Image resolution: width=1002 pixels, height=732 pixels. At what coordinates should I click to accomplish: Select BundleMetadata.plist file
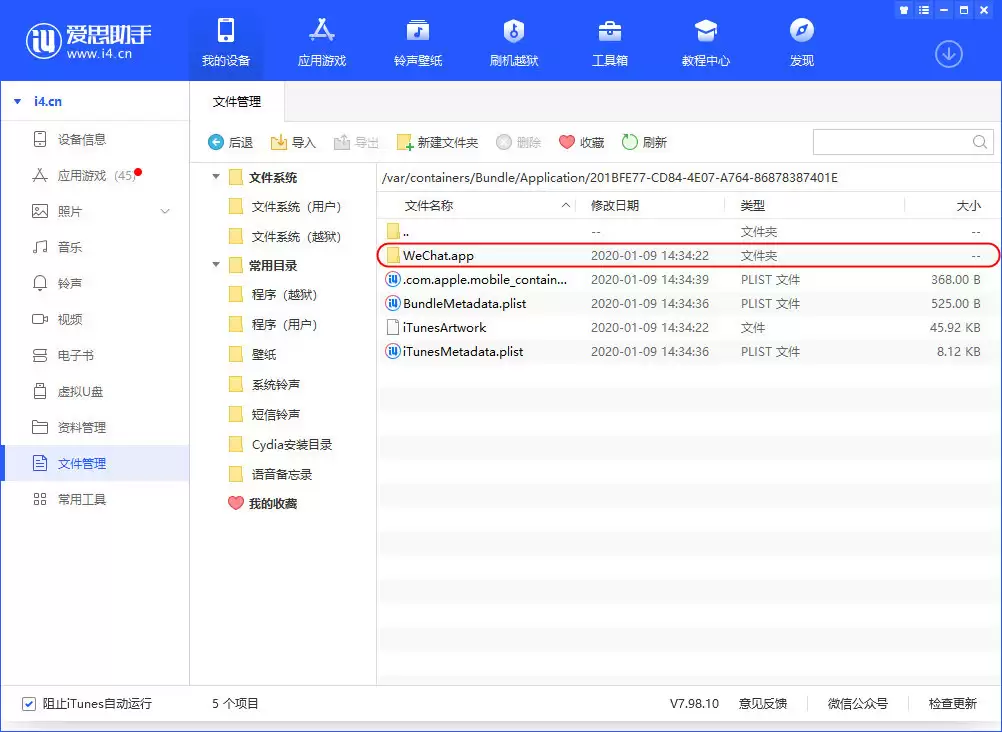pyautogui.click(x=688, y=303)
